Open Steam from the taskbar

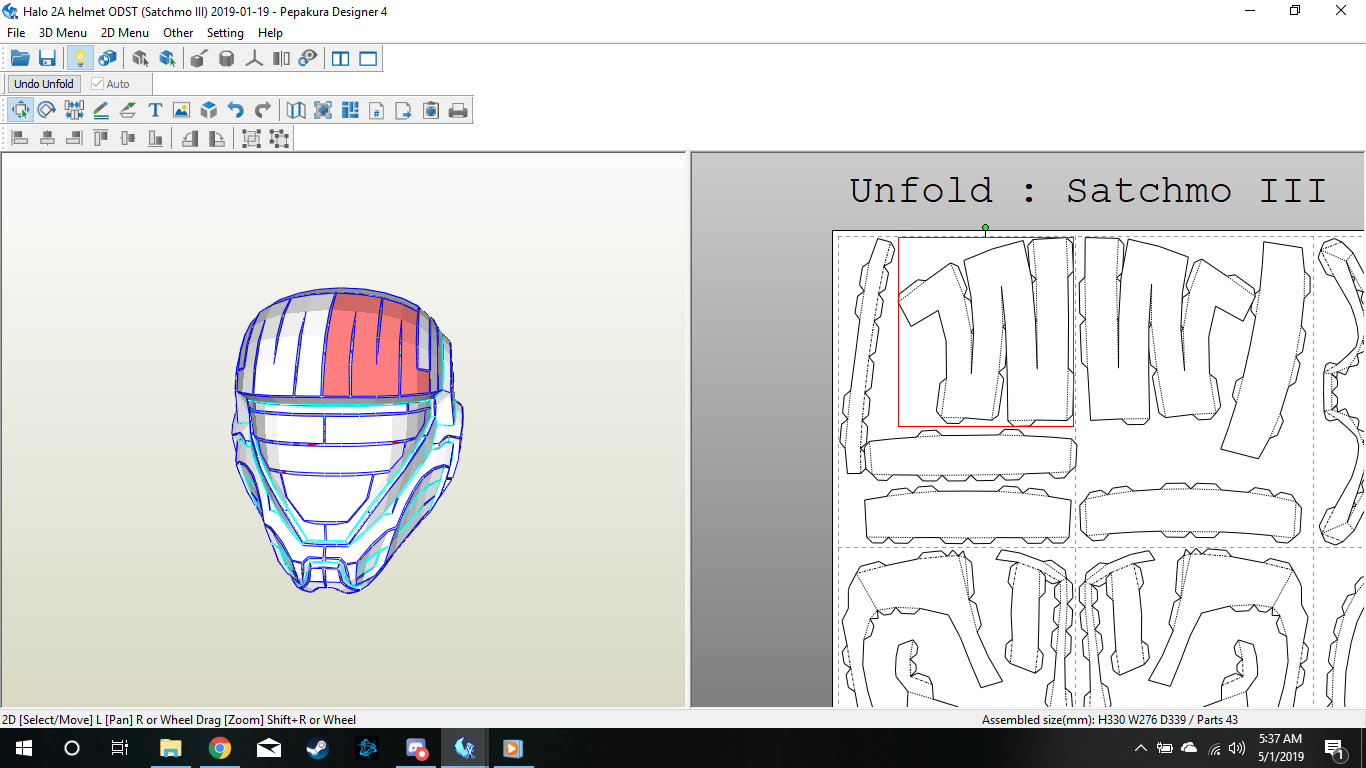point(317,748)
